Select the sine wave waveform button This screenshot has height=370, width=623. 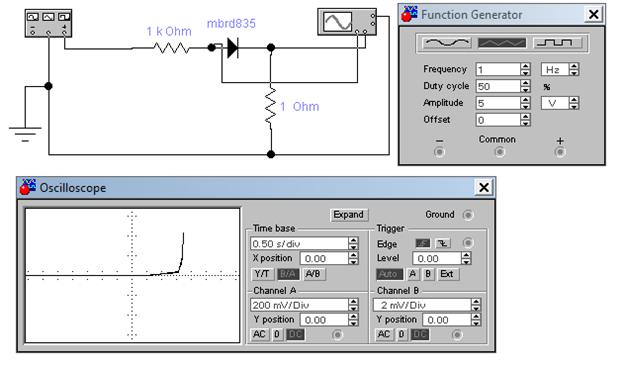[x=447, y=43]
